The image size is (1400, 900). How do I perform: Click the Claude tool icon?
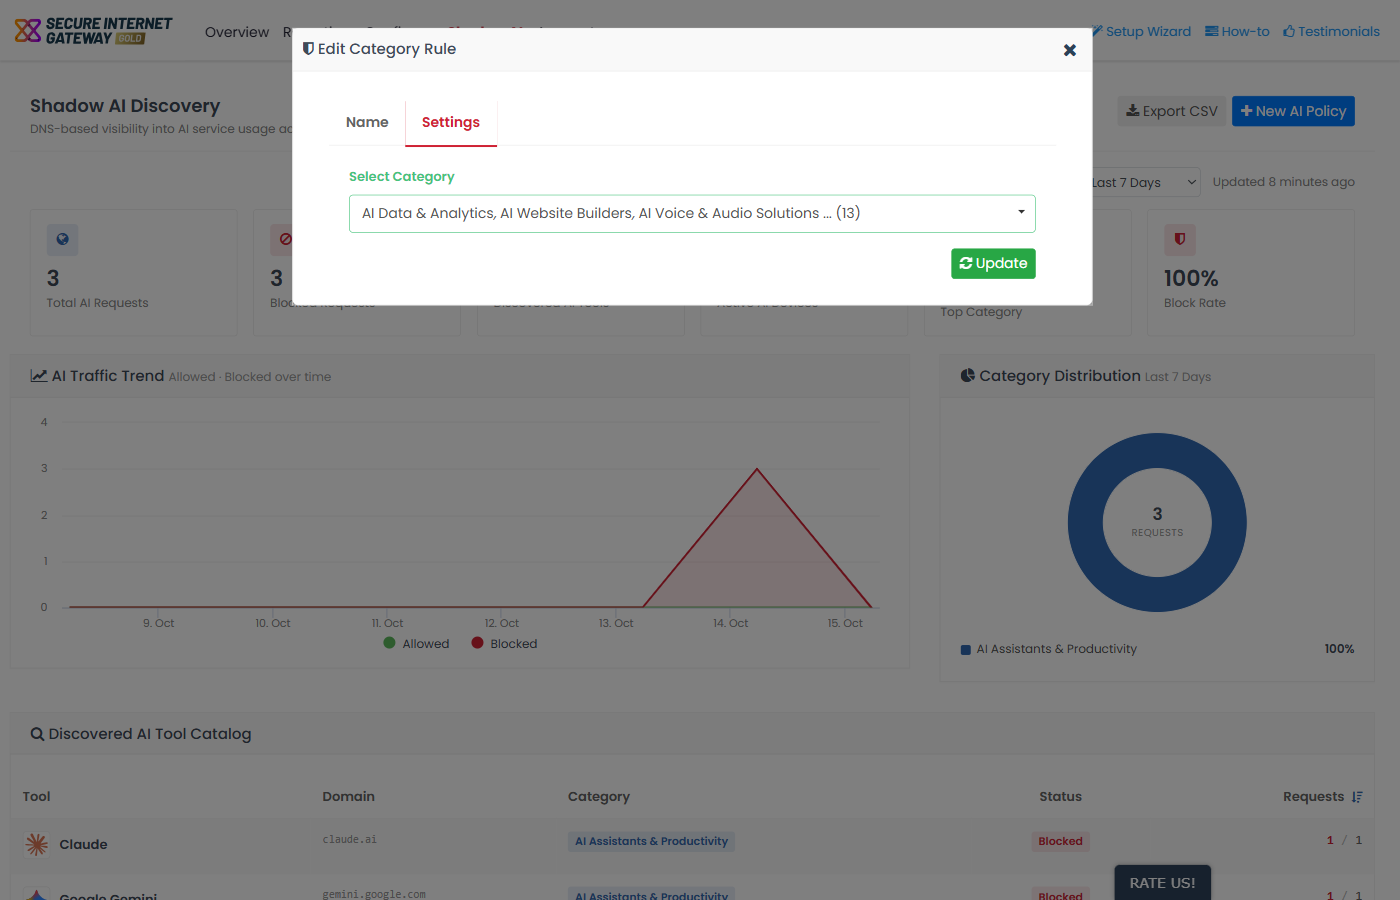(x=37, y=844)
